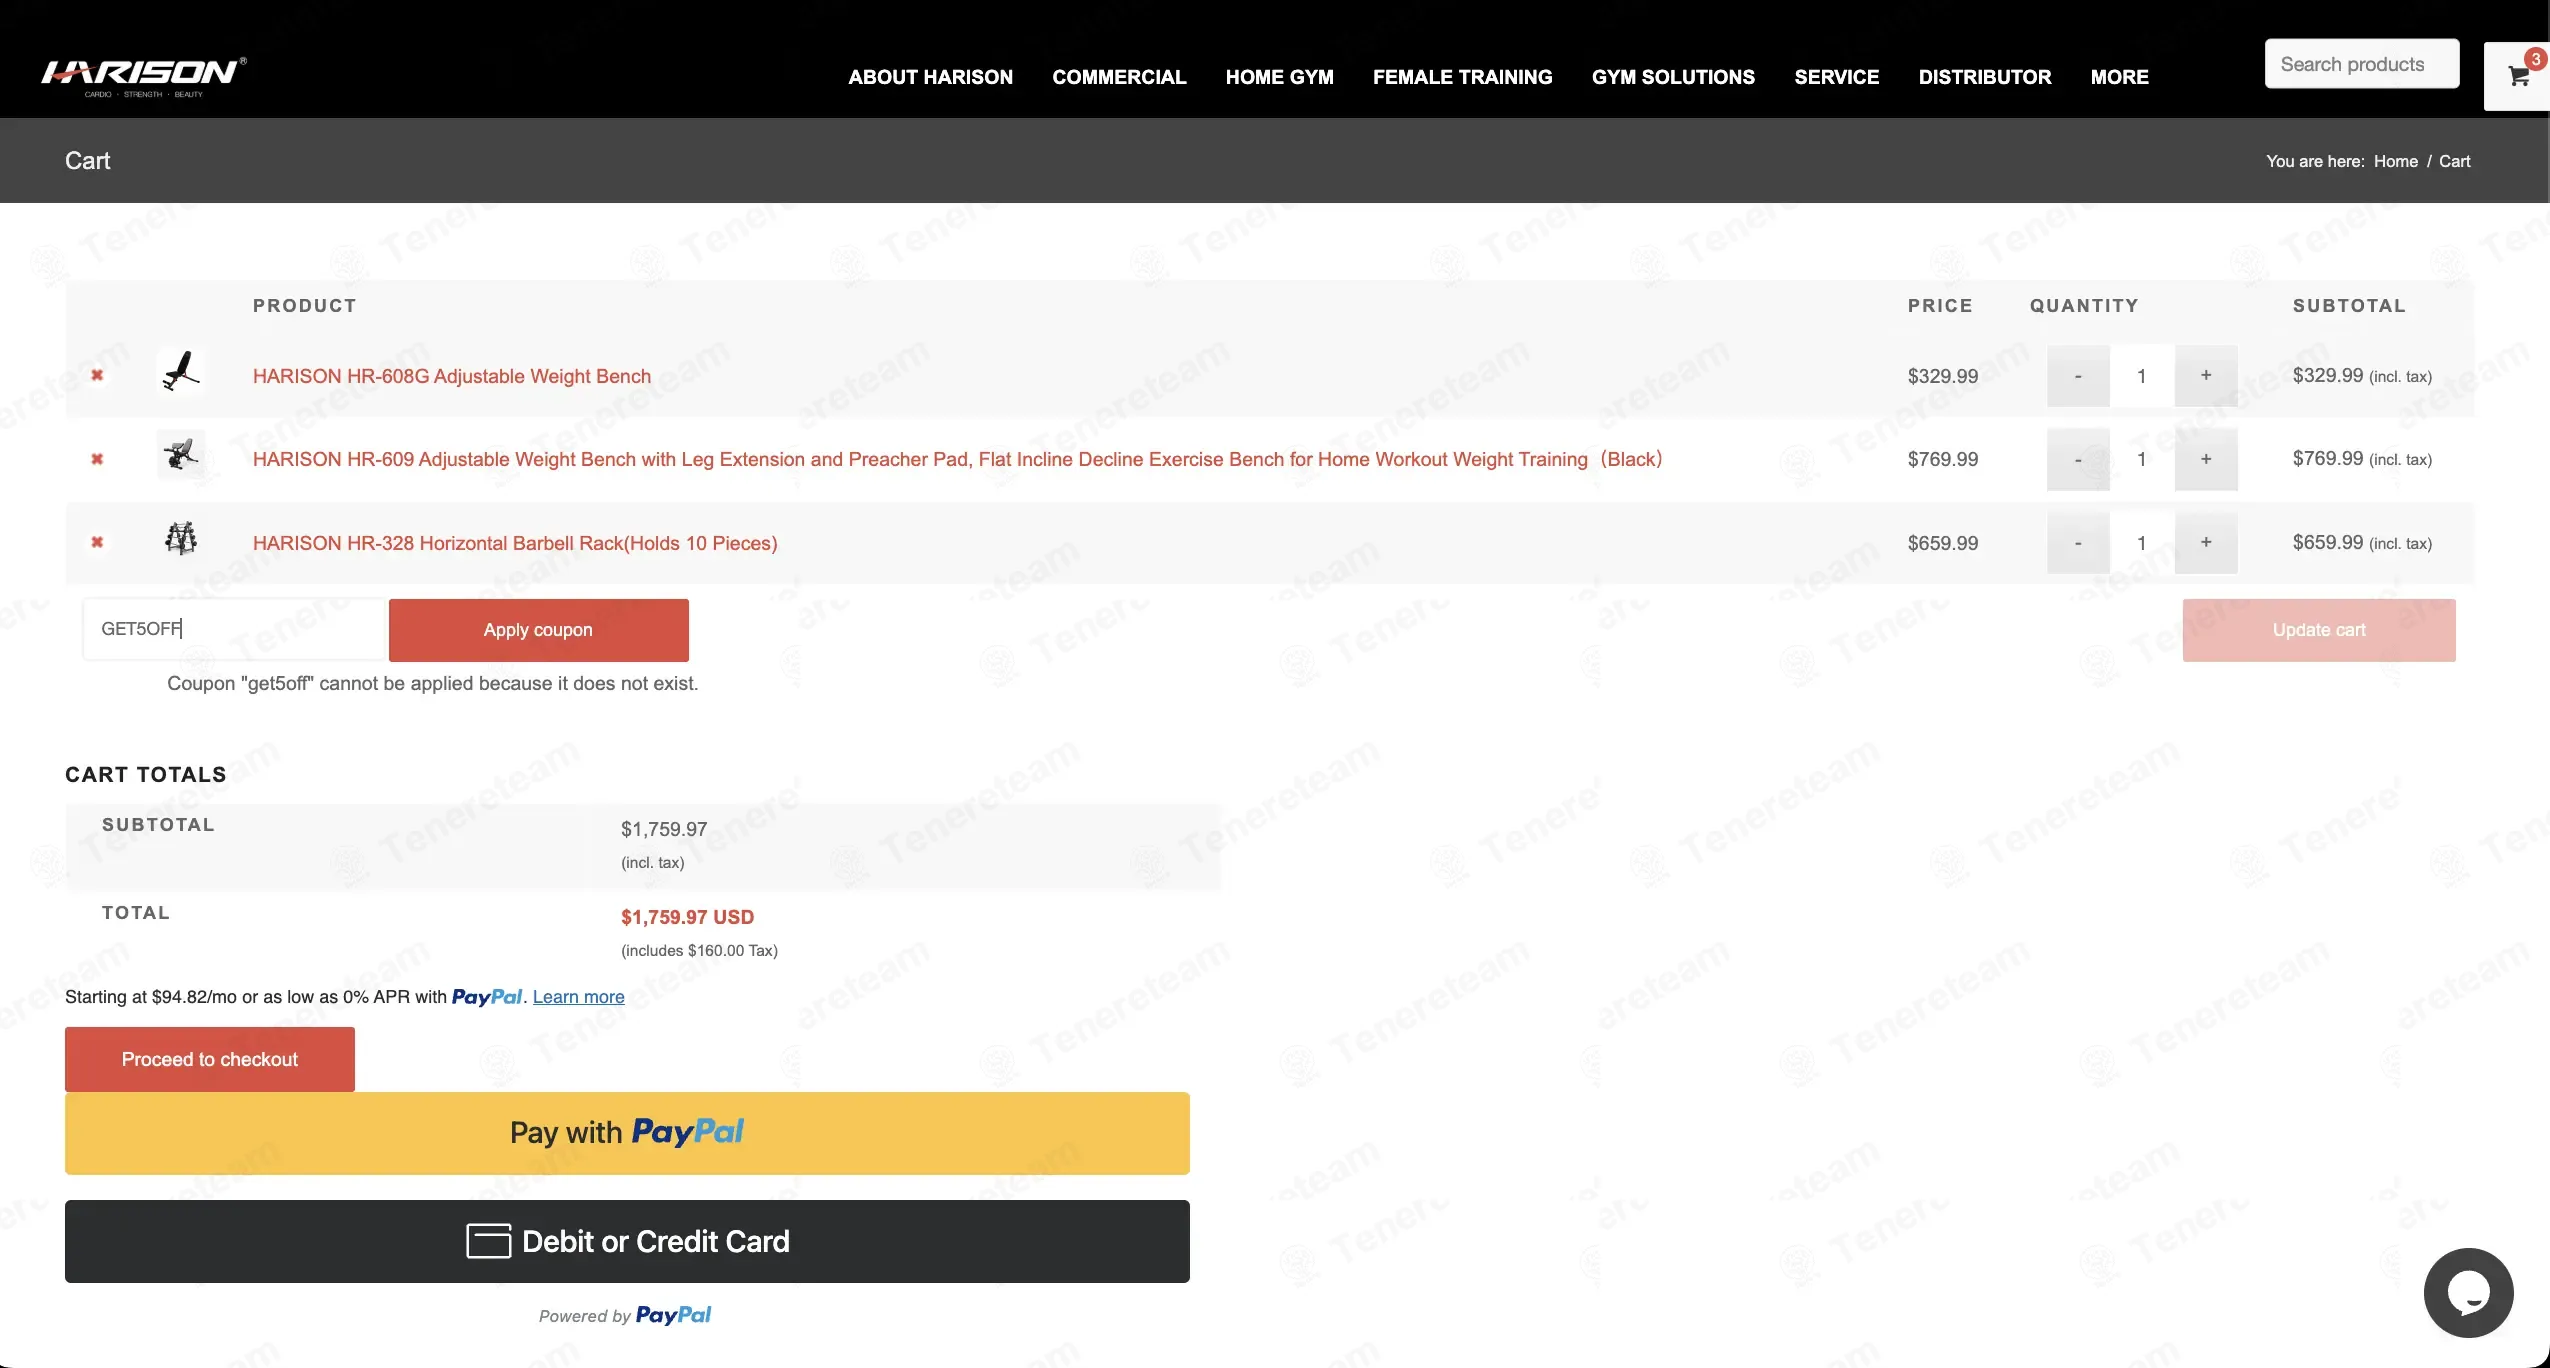Click the Harison logo
The height and width of the screenshot is (1368, 2550).
click(143, 76)
